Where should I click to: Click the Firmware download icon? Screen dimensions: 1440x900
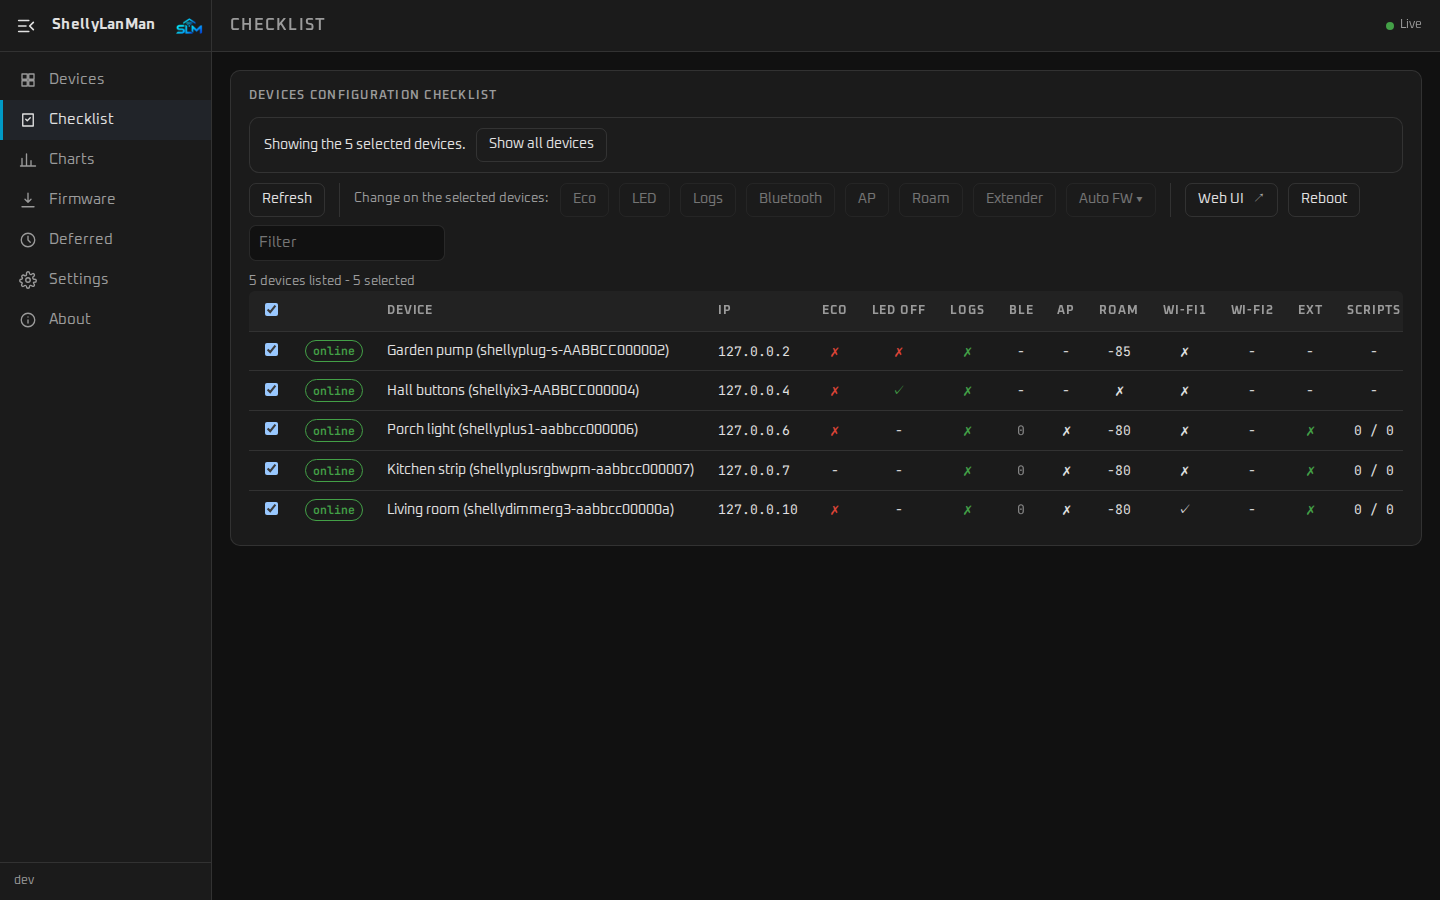[x=28, y=200]
